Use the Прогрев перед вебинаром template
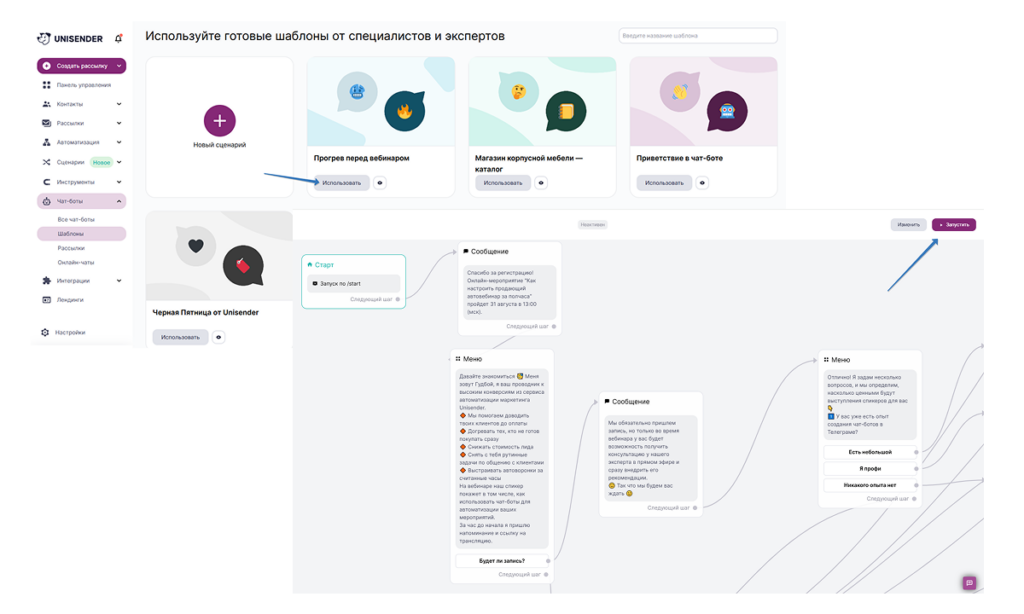 pos(341,183)
